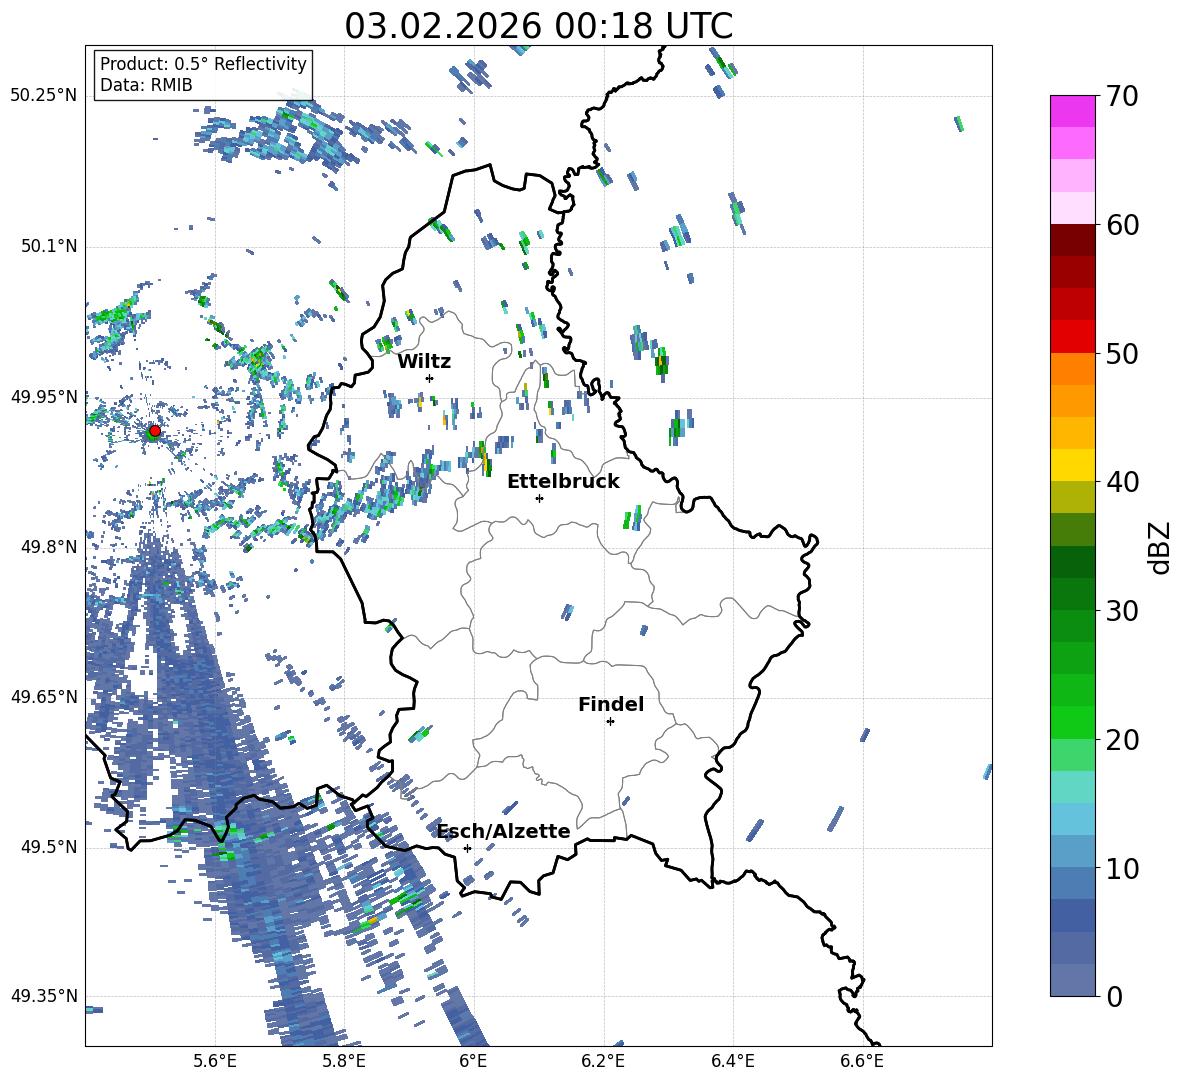
Task: Click the 6.2°E longitude label
Action: point(603,1061)
